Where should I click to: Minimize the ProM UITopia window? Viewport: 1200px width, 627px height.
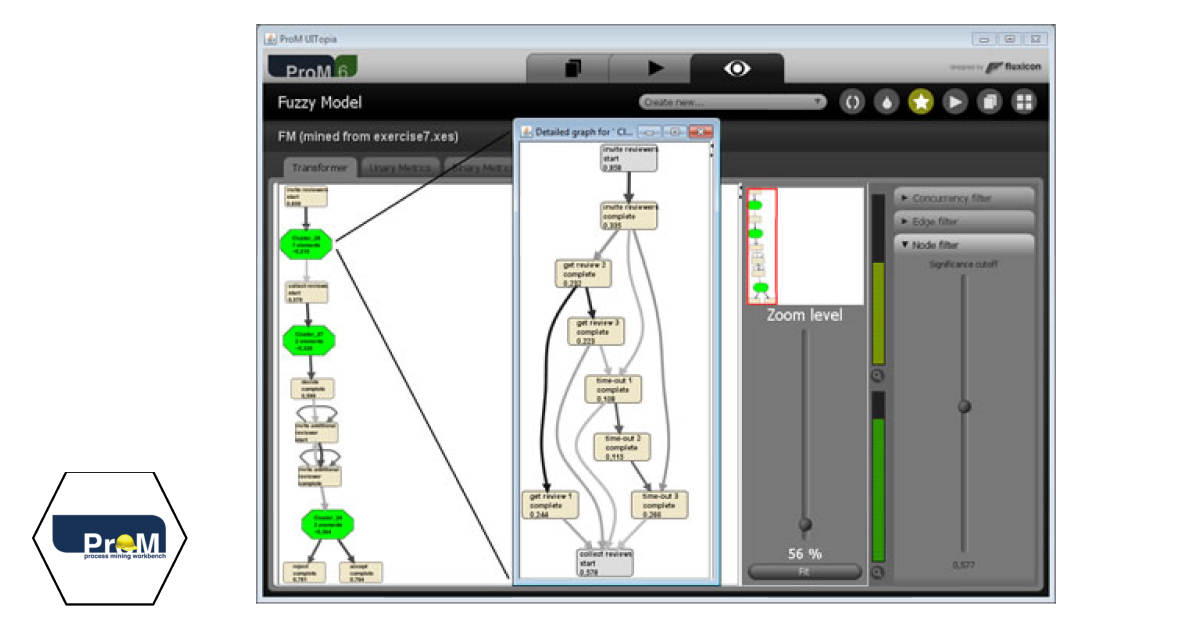point(985,39)
